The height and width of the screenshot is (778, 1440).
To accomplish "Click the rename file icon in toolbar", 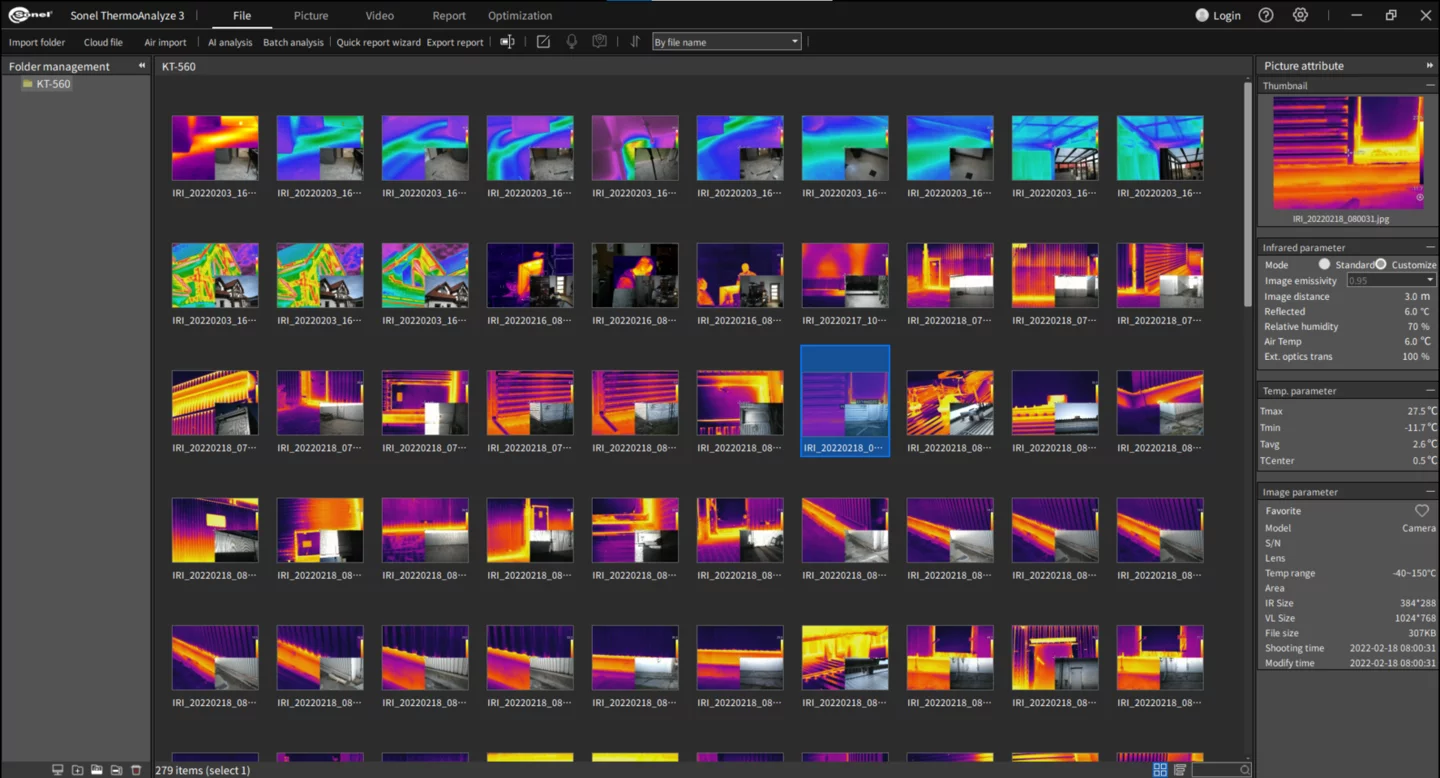I will [507, 42].
